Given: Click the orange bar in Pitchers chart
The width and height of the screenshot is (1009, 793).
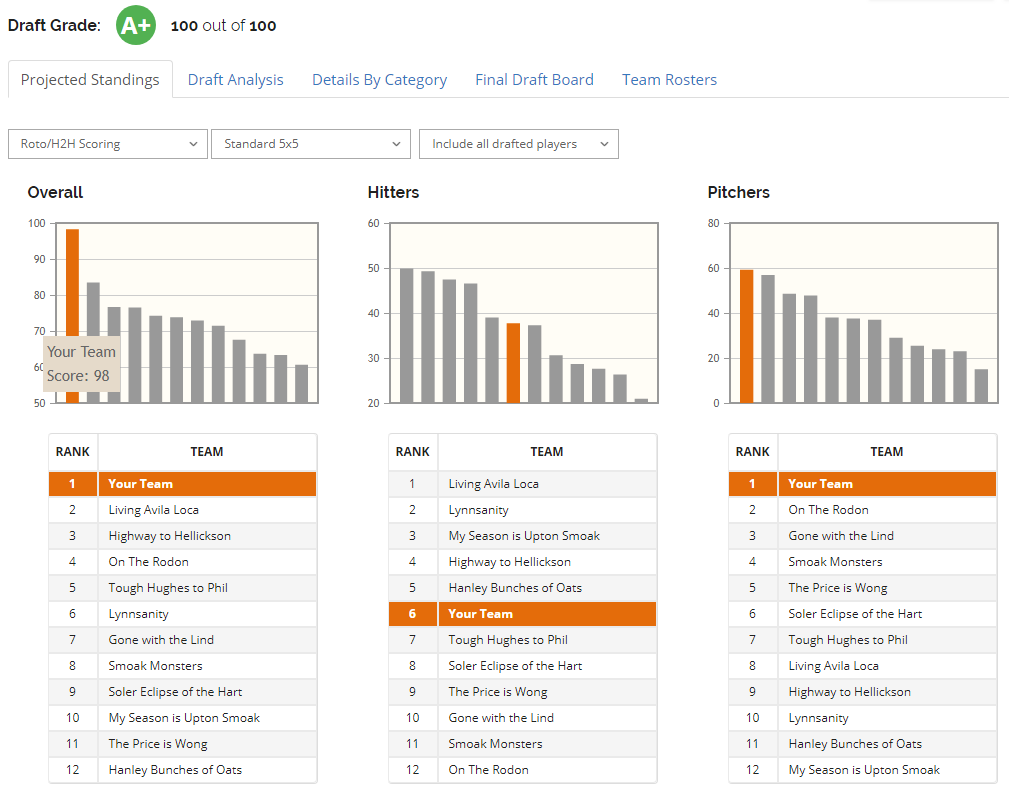Looking at the screenshot, I should click(746, 336).
